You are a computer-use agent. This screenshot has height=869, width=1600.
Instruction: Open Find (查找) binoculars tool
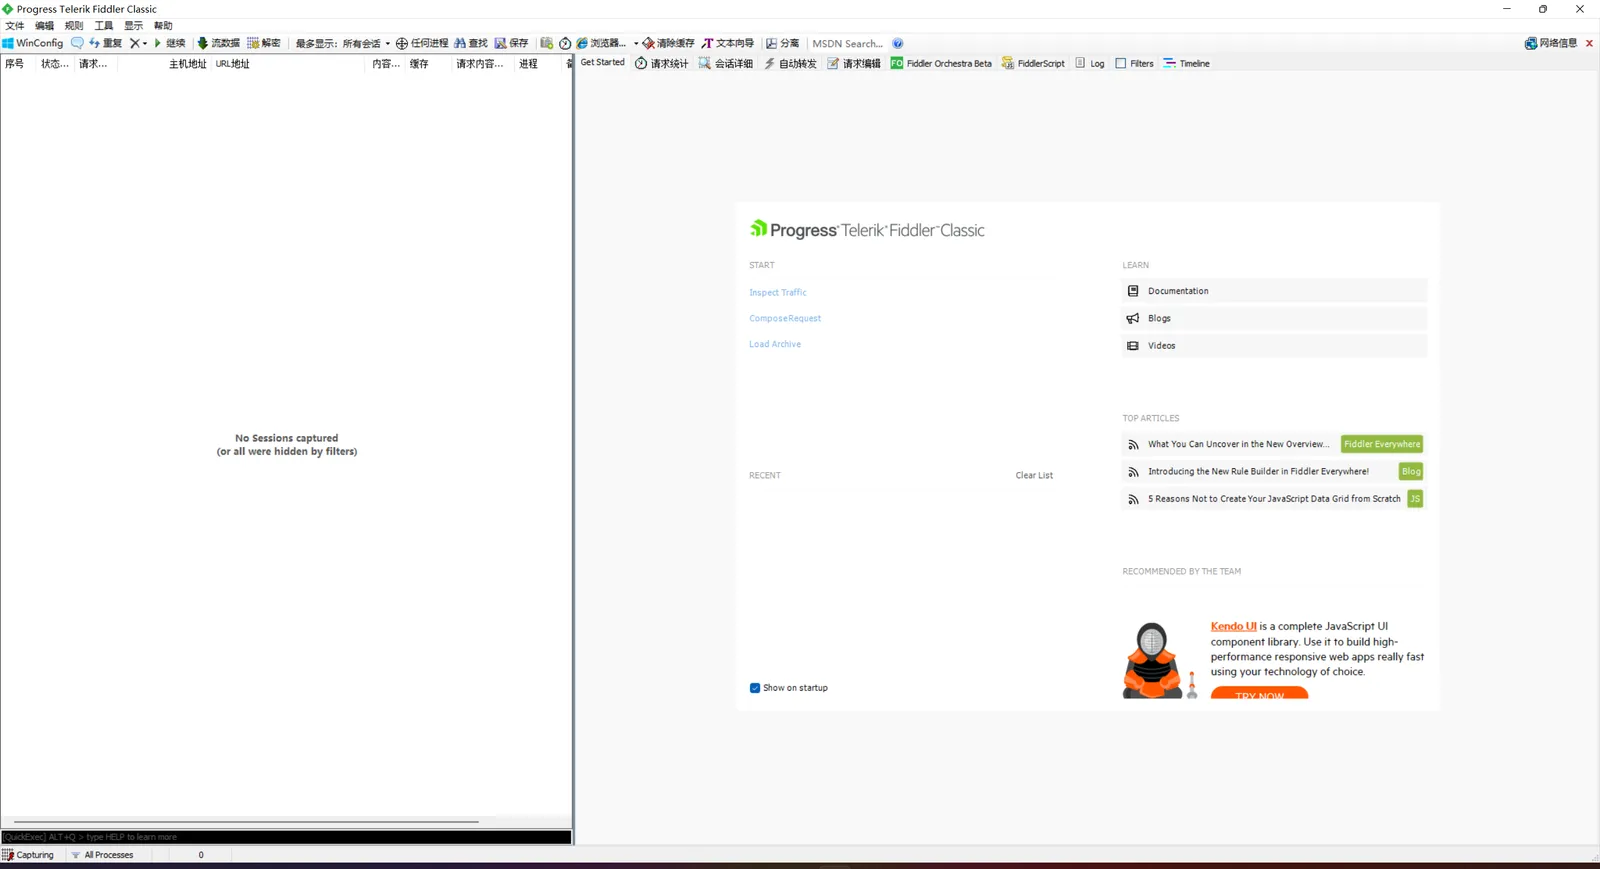pos(471,43)
